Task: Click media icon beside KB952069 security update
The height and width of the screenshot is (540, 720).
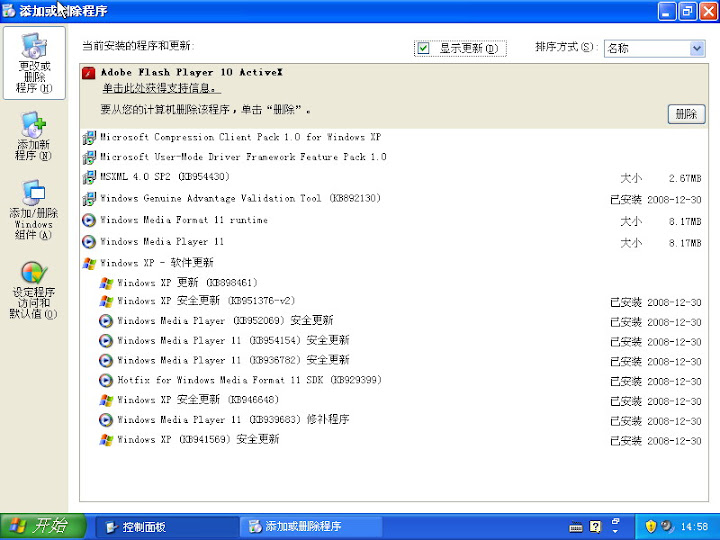Action: click(x=106, y=321)
